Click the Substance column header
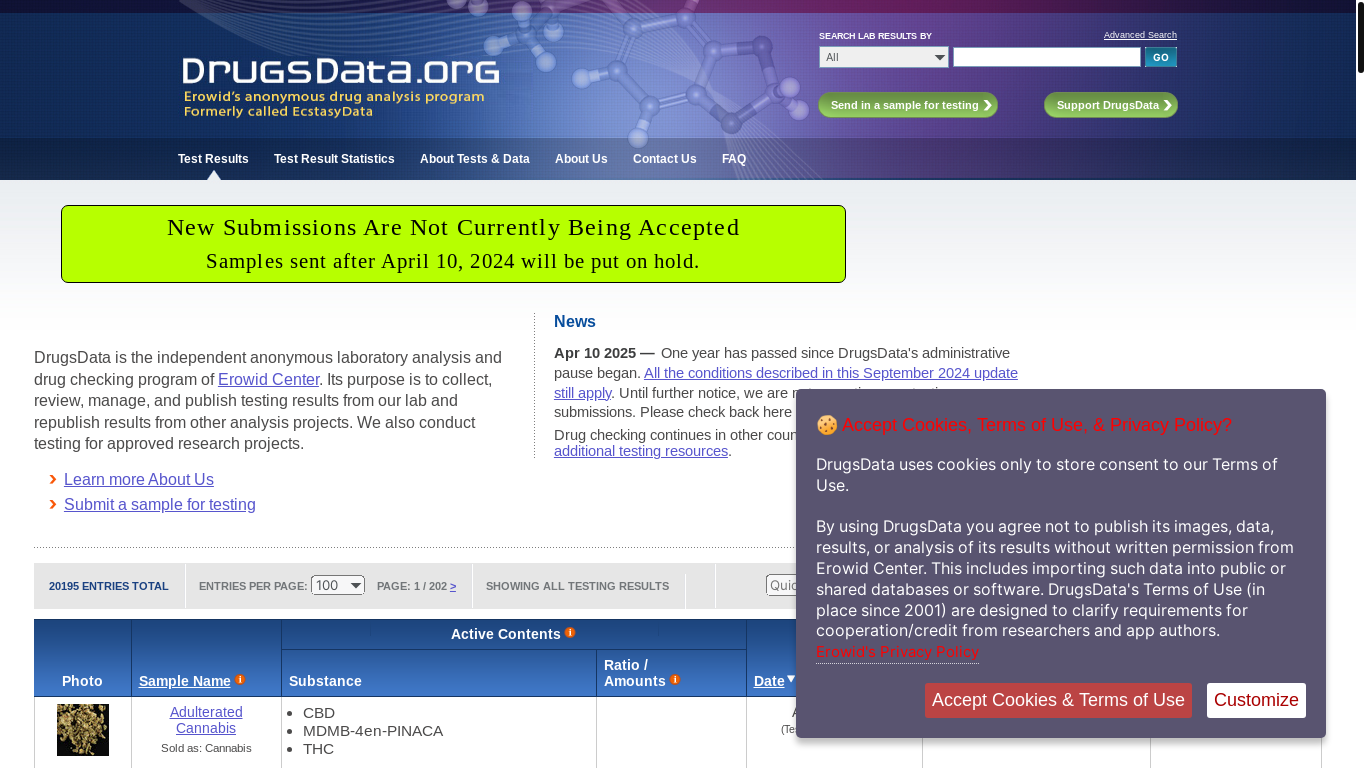 pos(325,681)
